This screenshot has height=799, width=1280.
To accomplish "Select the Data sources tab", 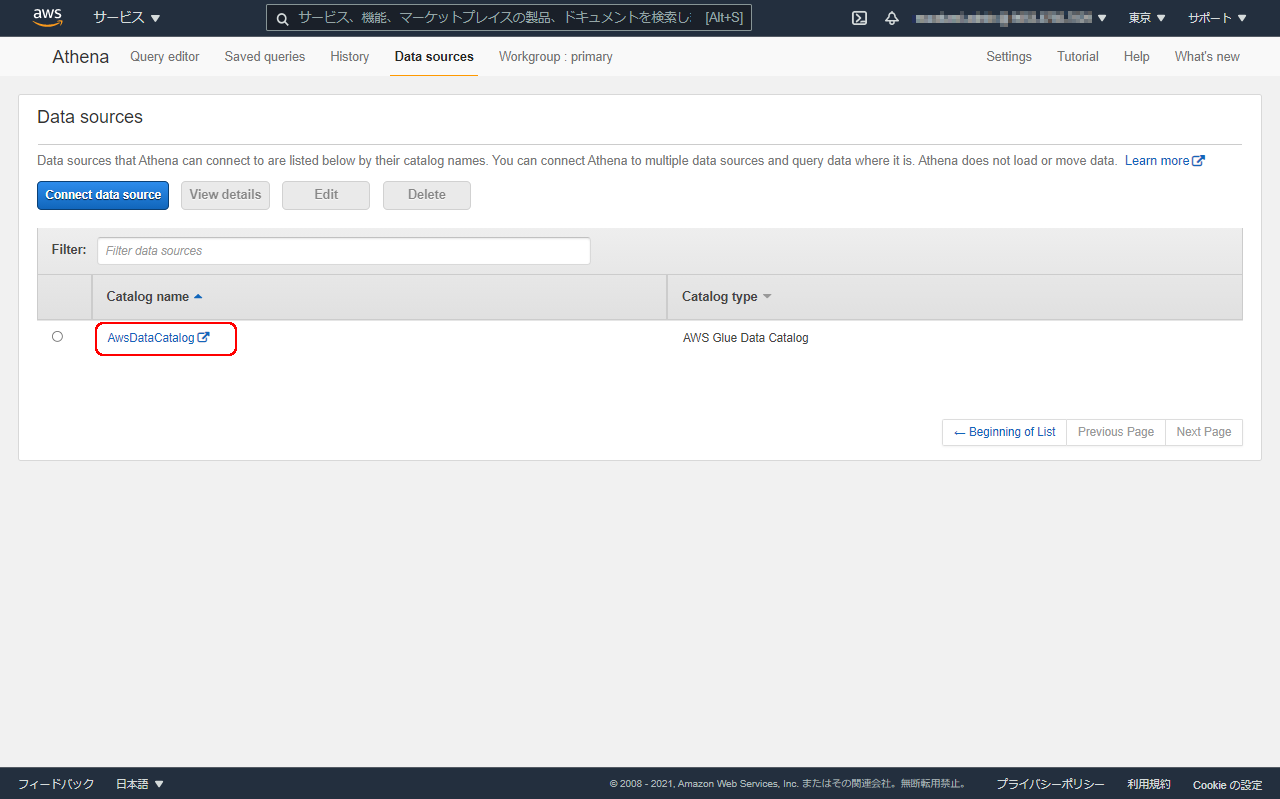I will coord(434,57).
